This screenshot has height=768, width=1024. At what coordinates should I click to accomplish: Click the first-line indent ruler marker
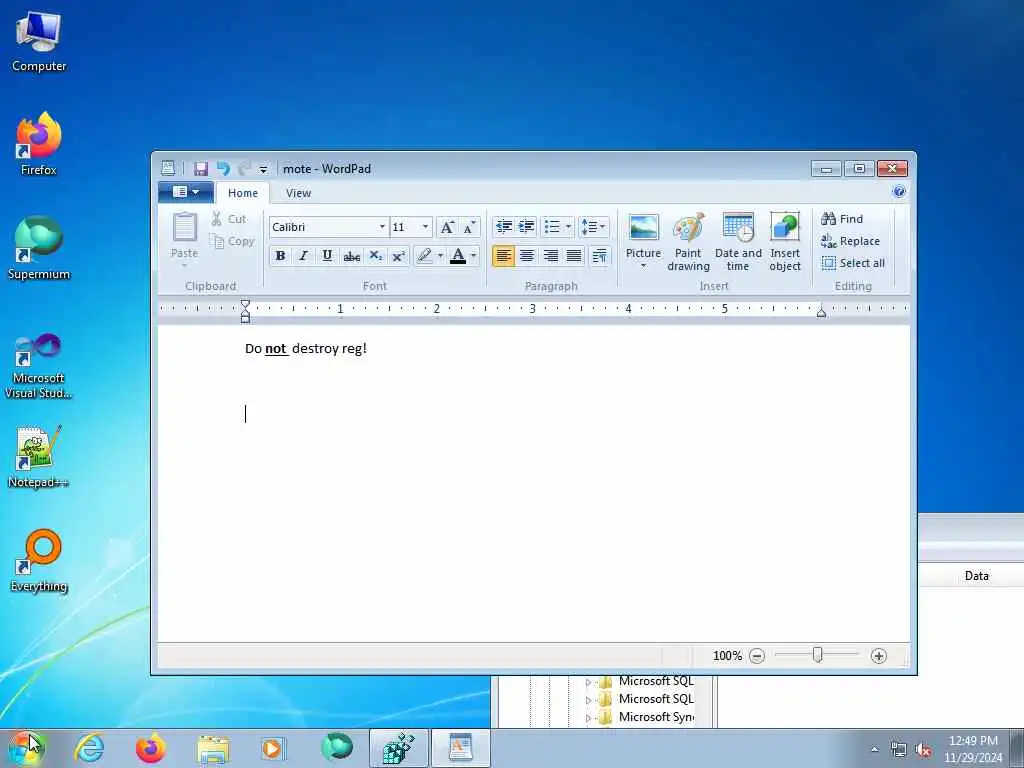pyautogui.click(x=245, y=304)
